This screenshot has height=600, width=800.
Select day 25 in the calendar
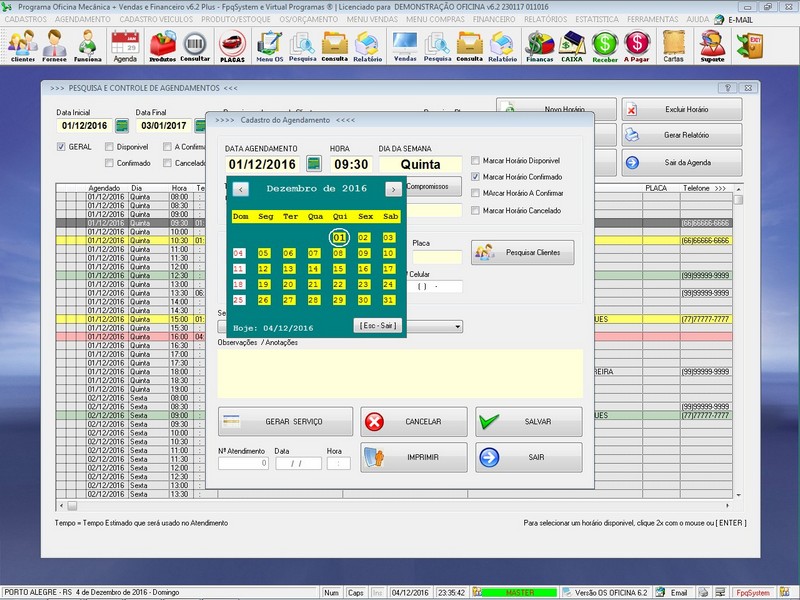238,300
